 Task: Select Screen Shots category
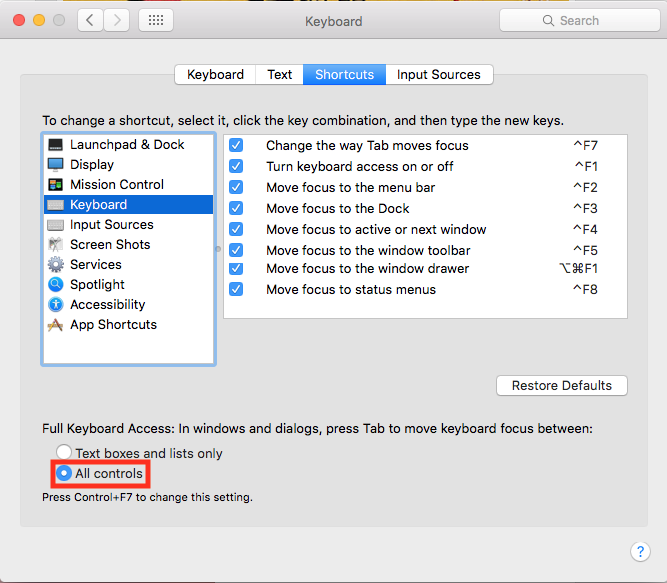click(x=128, y=245)
